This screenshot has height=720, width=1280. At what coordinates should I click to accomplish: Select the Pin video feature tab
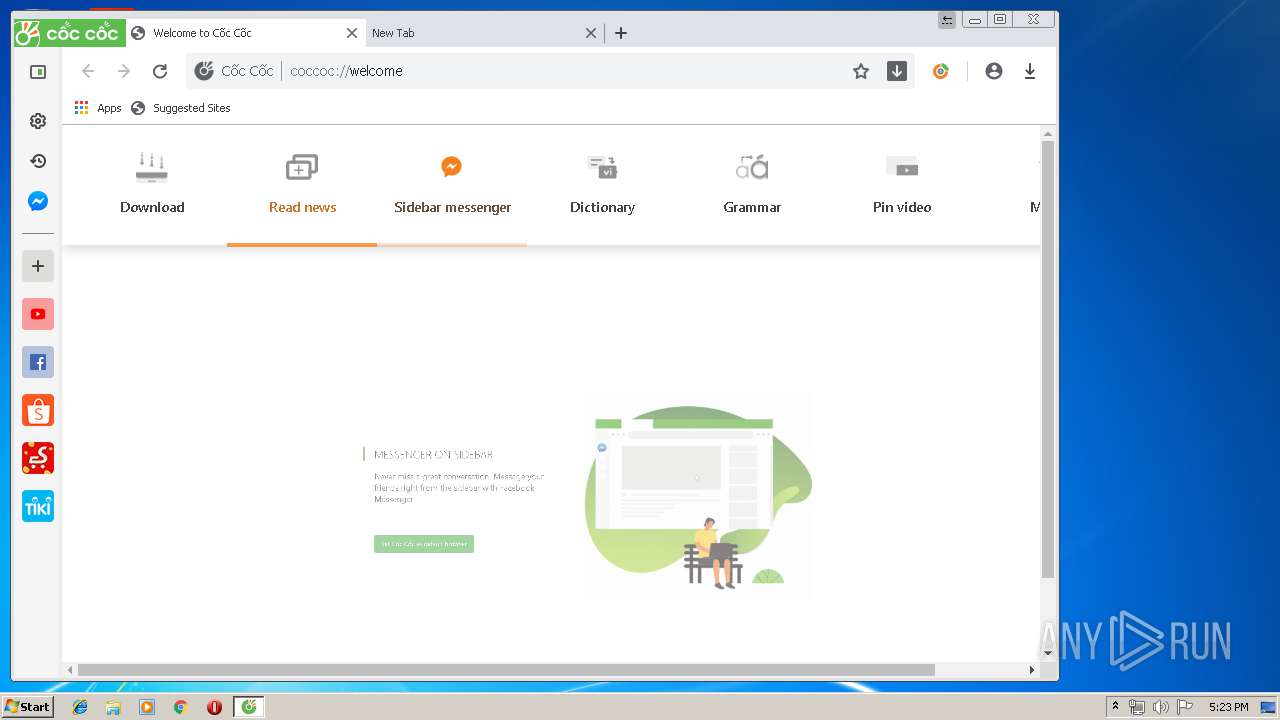point(902,184)
